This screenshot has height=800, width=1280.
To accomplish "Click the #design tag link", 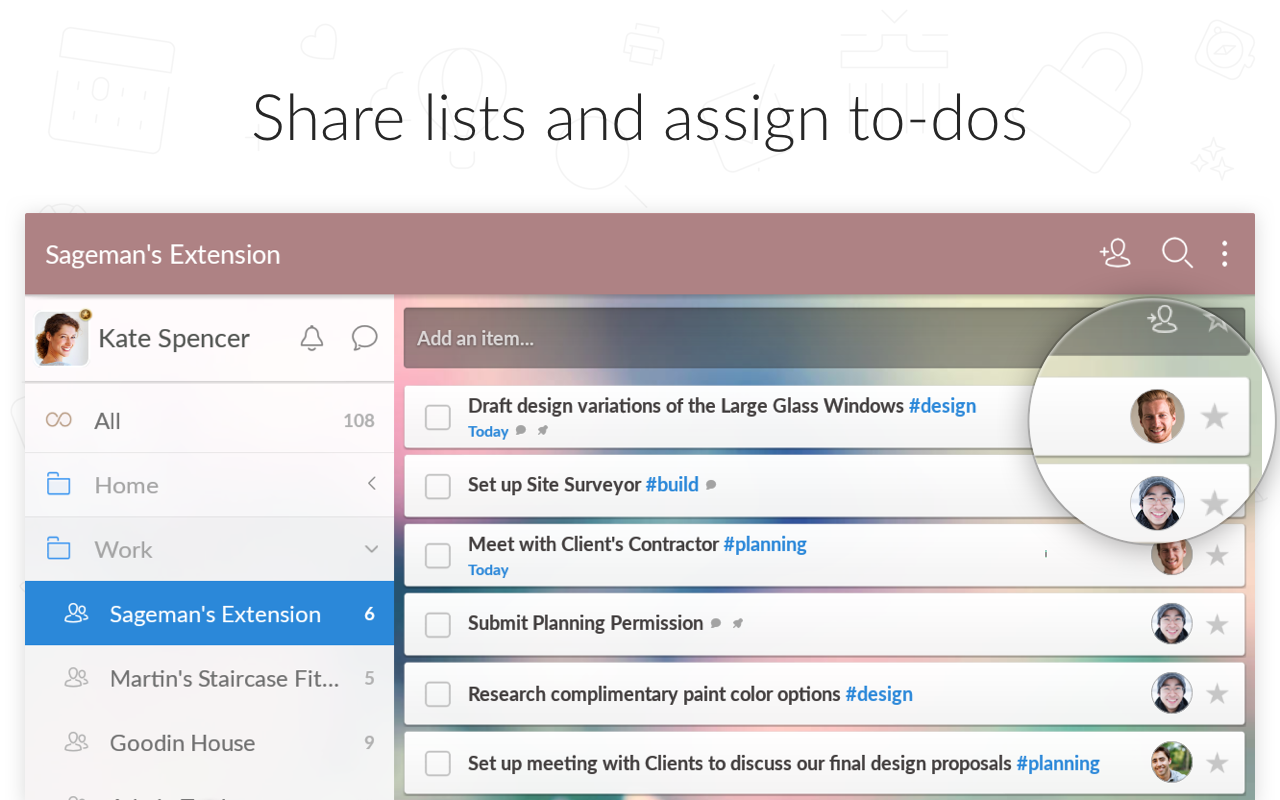I will (941, 406).
